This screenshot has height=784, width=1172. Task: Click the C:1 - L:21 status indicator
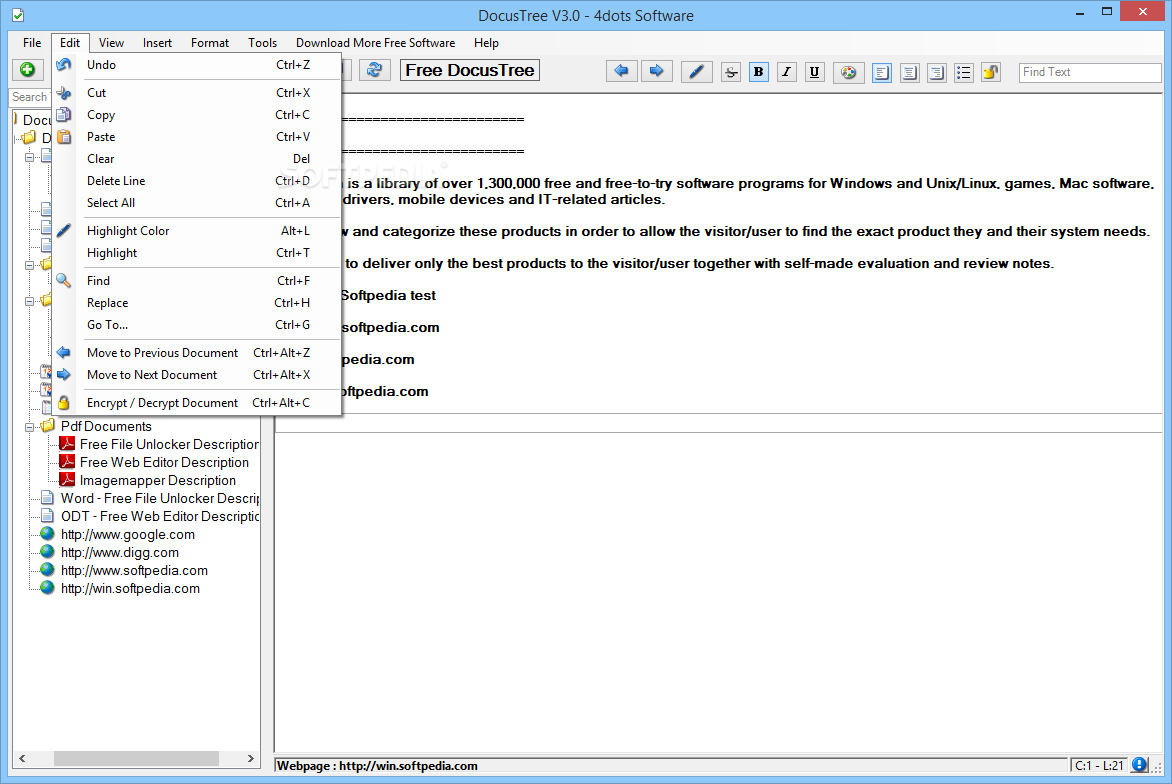point(1099,765)
